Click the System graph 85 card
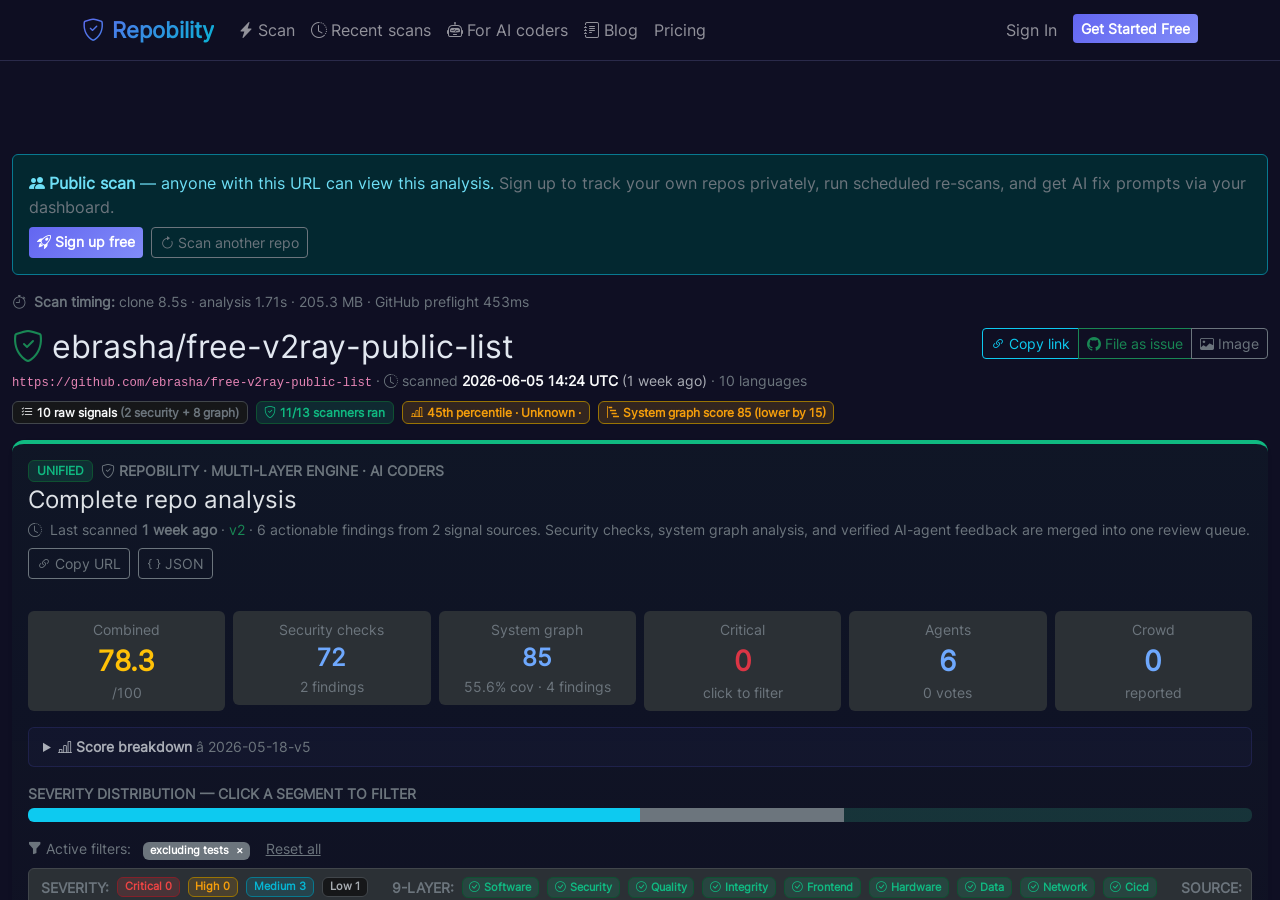Viewport: 1280px width, 900px height. (537, 658)
